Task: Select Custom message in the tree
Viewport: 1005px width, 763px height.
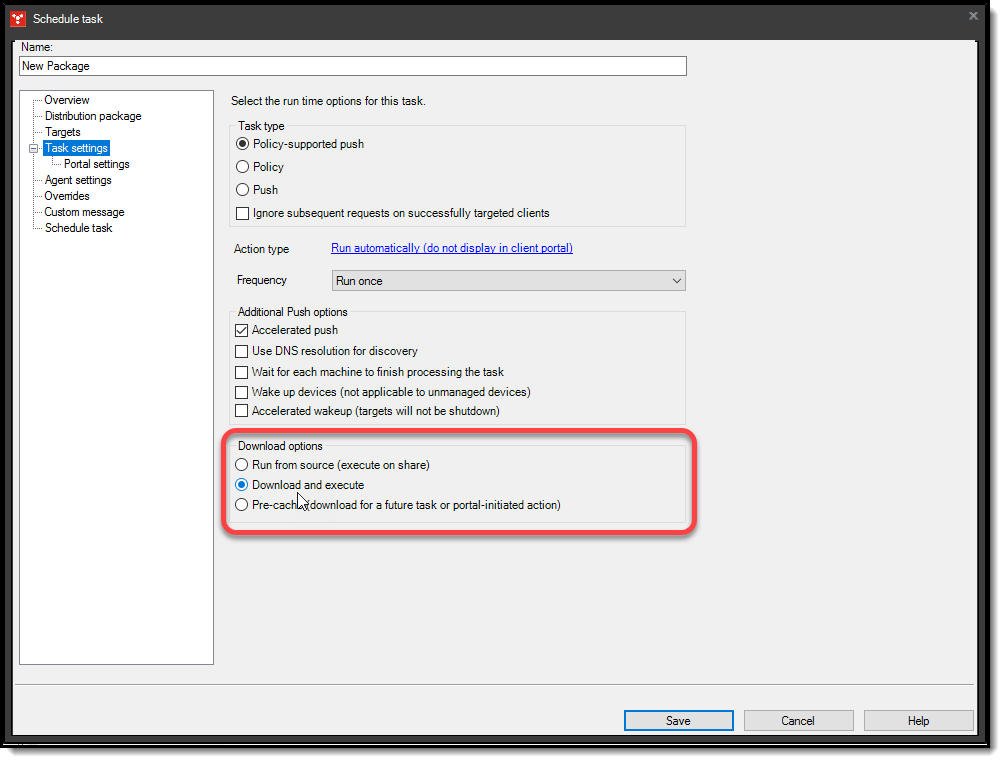Action: (x=82, y=211)
